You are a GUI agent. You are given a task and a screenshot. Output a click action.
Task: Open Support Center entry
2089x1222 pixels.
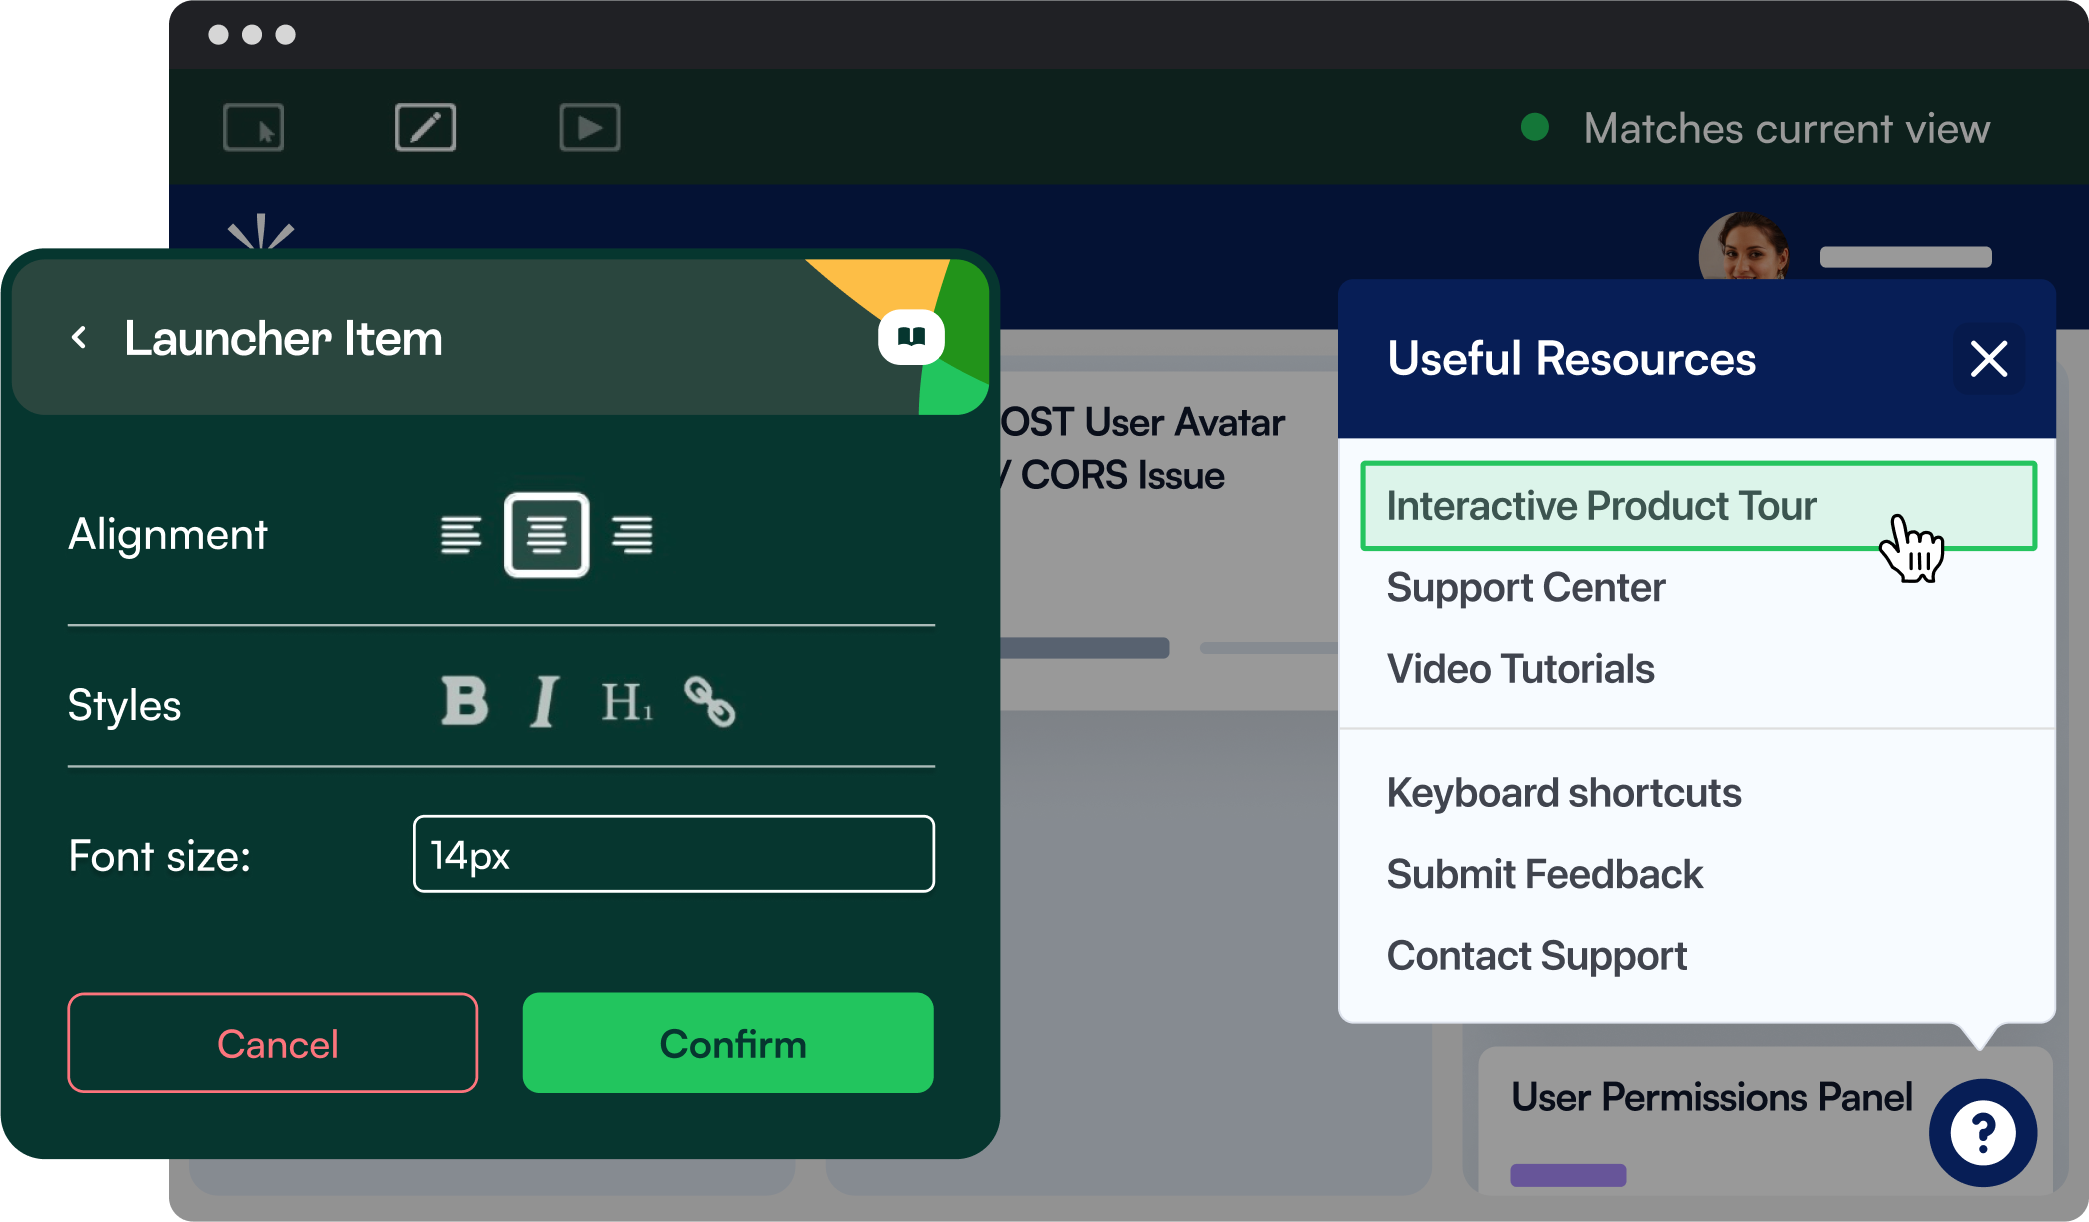[1525, 588]
